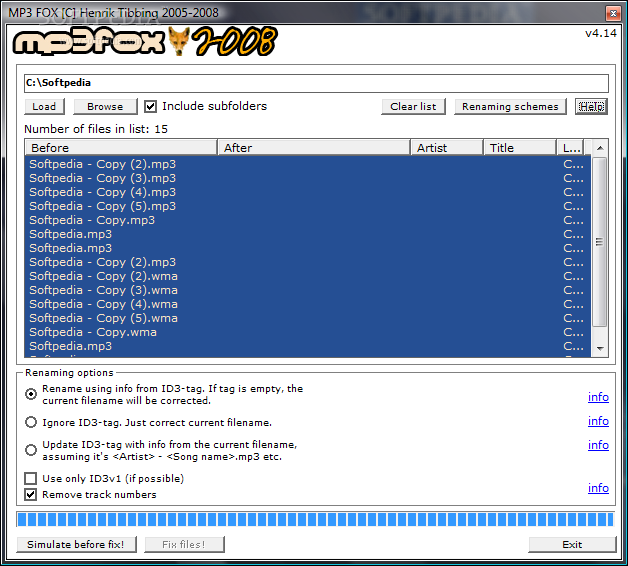
Task: Open Renaming schemes
Action: (x=510, y=107)
